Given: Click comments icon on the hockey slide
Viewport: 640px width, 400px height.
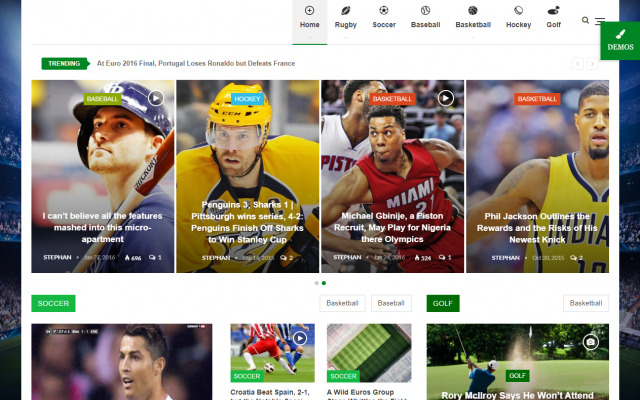Looking at the screenshot, I should click(283, 258).
